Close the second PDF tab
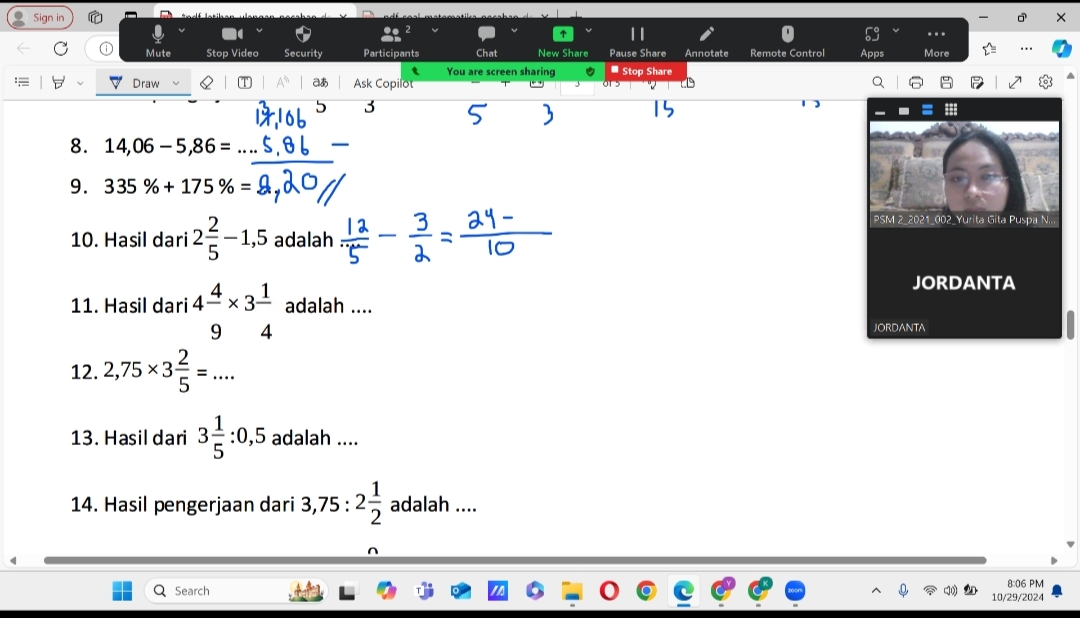This screenshot has width=1080, height=618. (x=545, y=16)
